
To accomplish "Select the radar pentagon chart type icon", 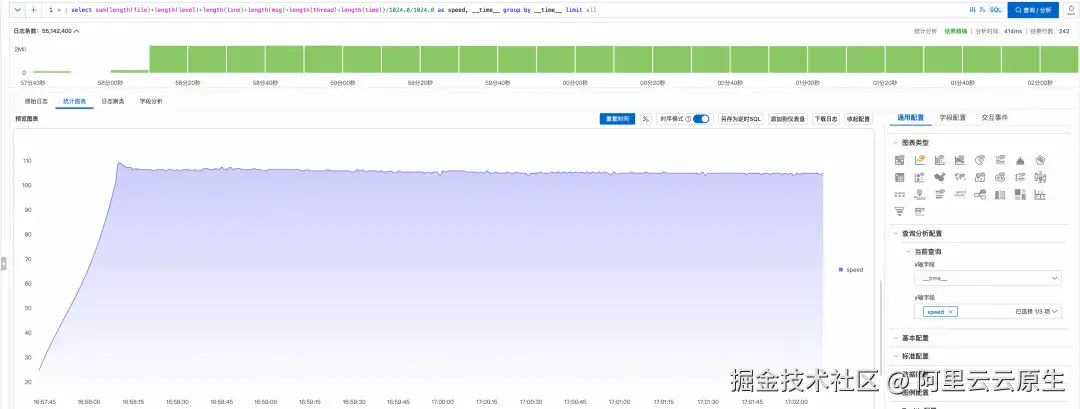I will pos(1040,160).
